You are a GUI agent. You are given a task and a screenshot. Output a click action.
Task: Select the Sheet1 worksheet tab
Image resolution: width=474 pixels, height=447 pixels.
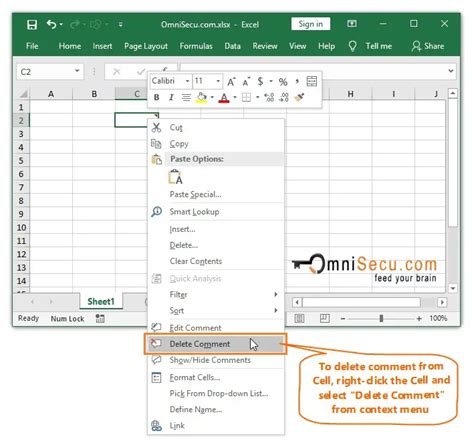coord(101,301)
